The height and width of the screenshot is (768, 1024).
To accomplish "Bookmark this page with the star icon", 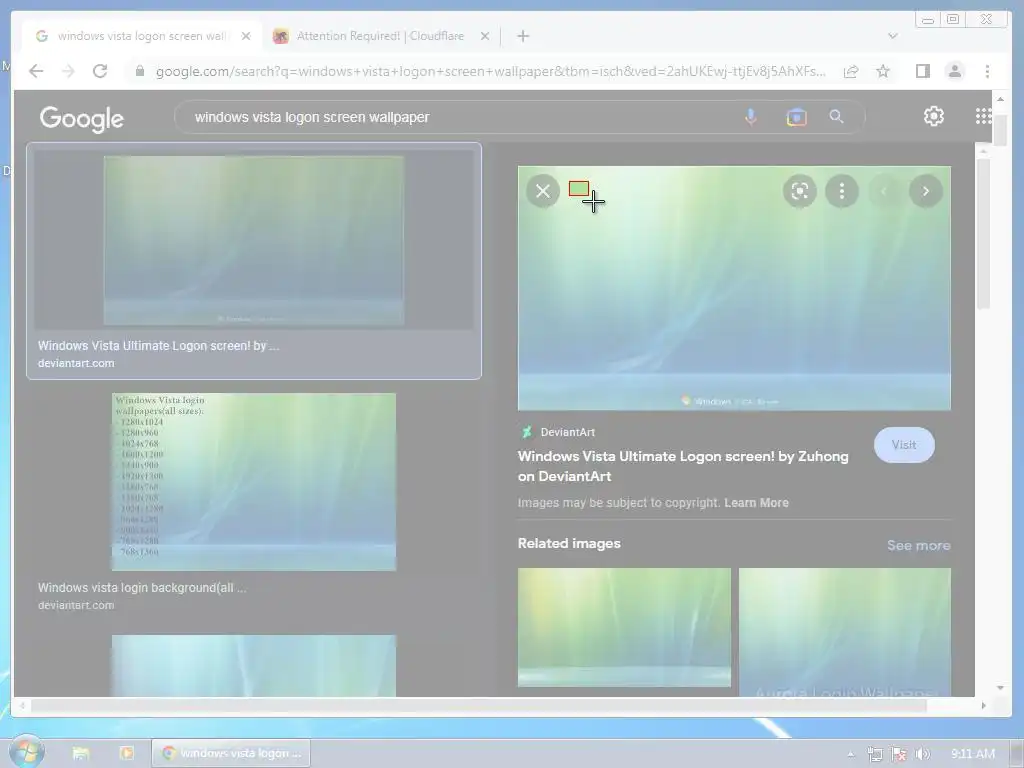I will pos(883,71).
